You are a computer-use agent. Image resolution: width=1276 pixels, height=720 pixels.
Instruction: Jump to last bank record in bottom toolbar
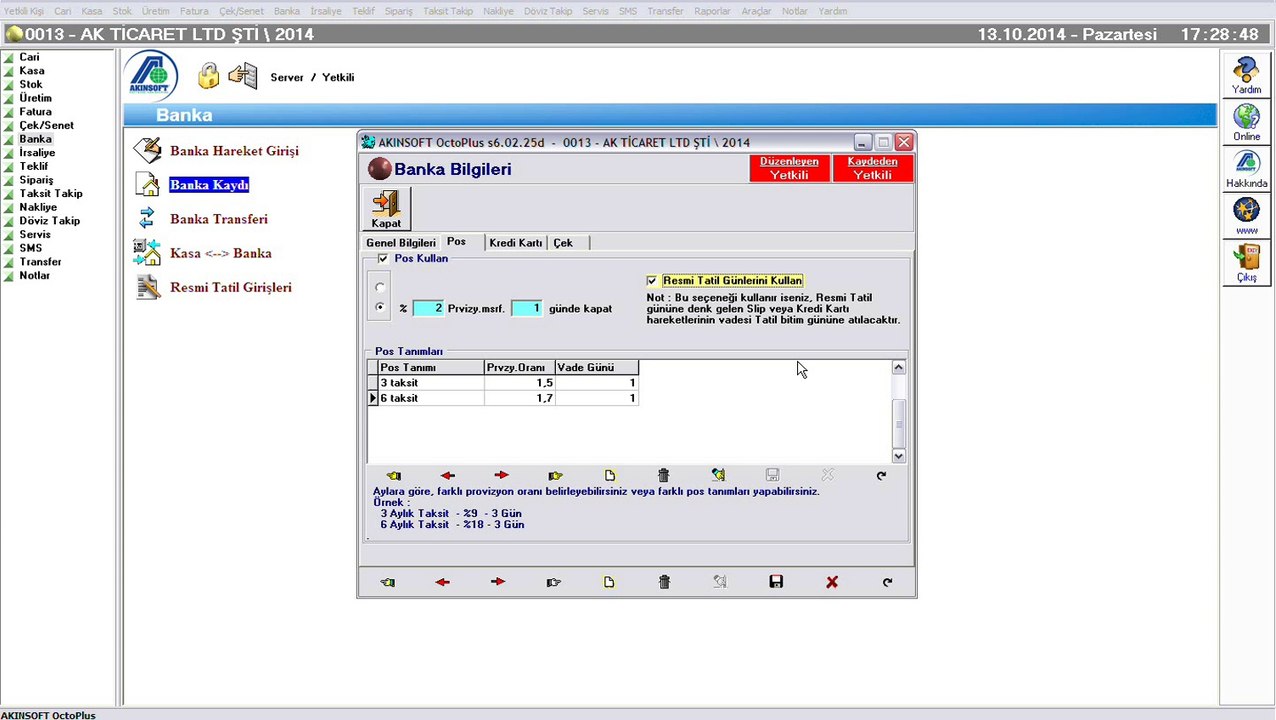pyautogui.click(x=553, y=582)
